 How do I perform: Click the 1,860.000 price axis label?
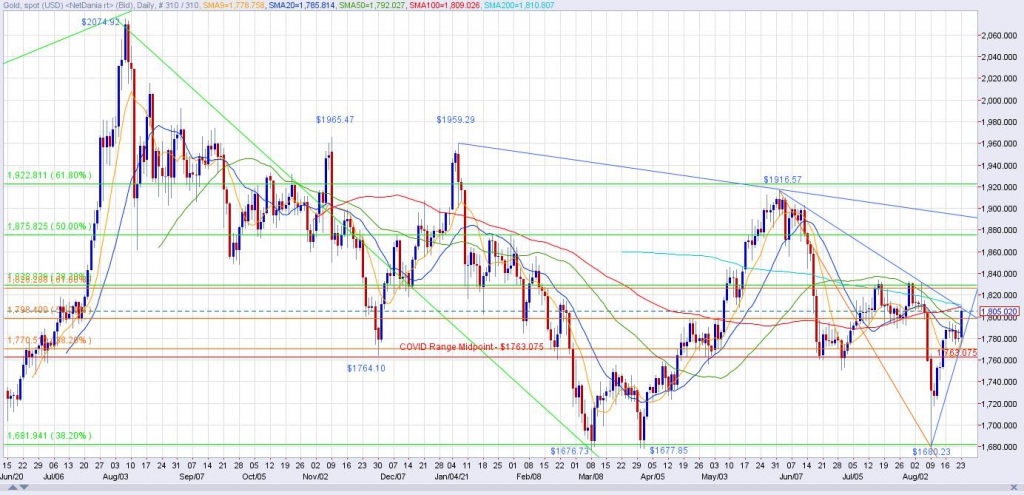(x=1000, y=252)
